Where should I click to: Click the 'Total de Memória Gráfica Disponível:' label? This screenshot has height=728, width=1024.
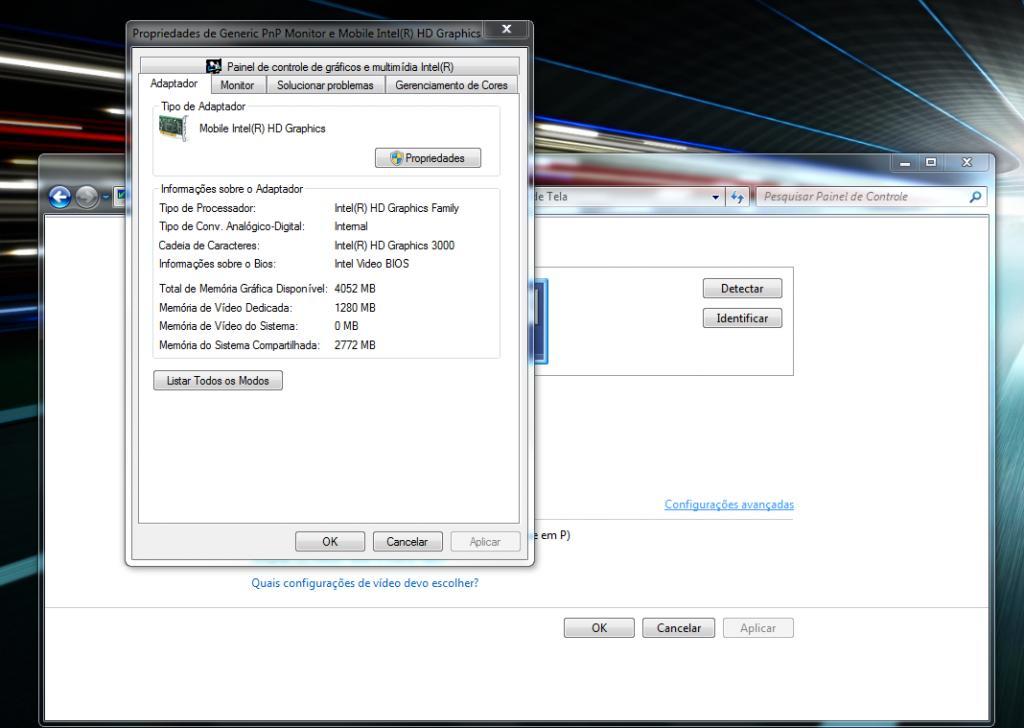coord(243,289)
